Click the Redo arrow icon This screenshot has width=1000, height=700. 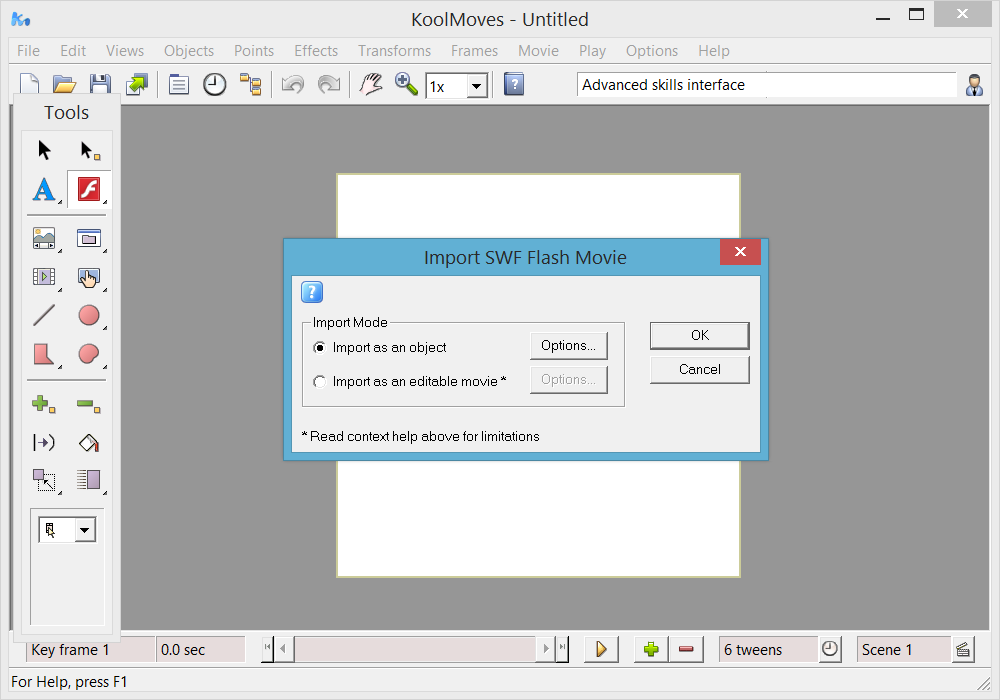coord(329,84)
